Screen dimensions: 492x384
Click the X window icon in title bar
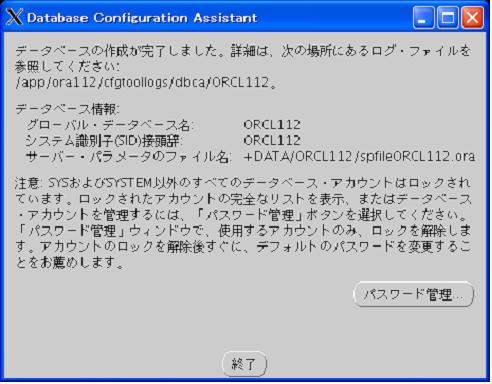[14, 17]
